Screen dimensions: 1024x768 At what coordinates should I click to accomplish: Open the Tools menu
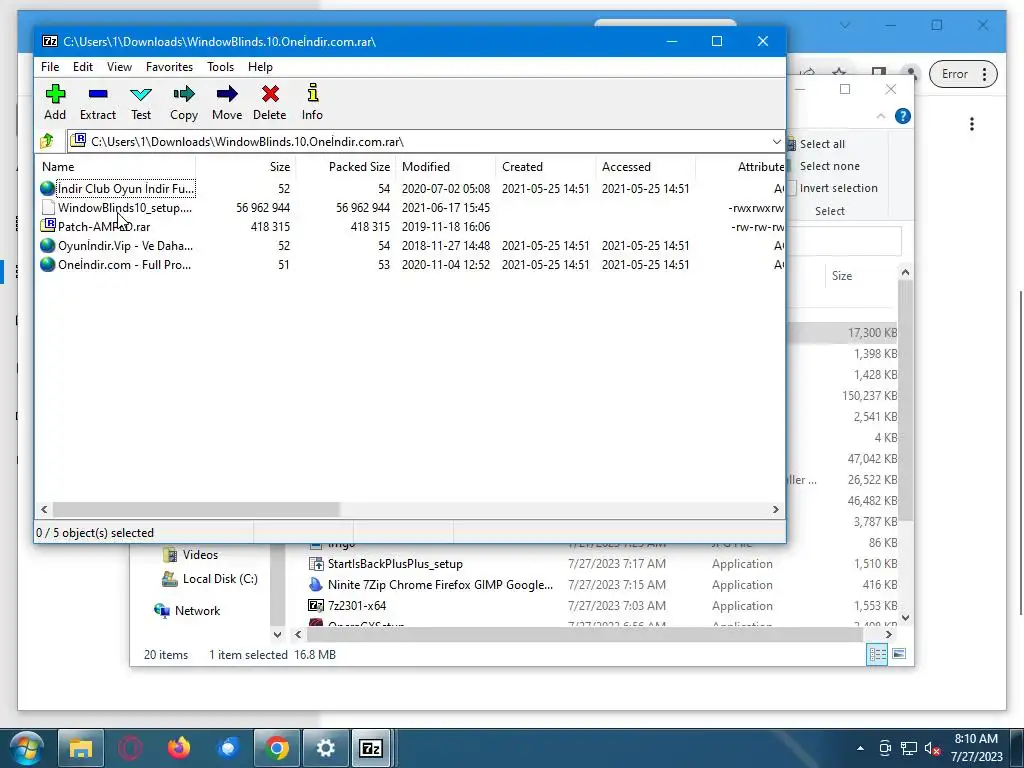(220, 67)
